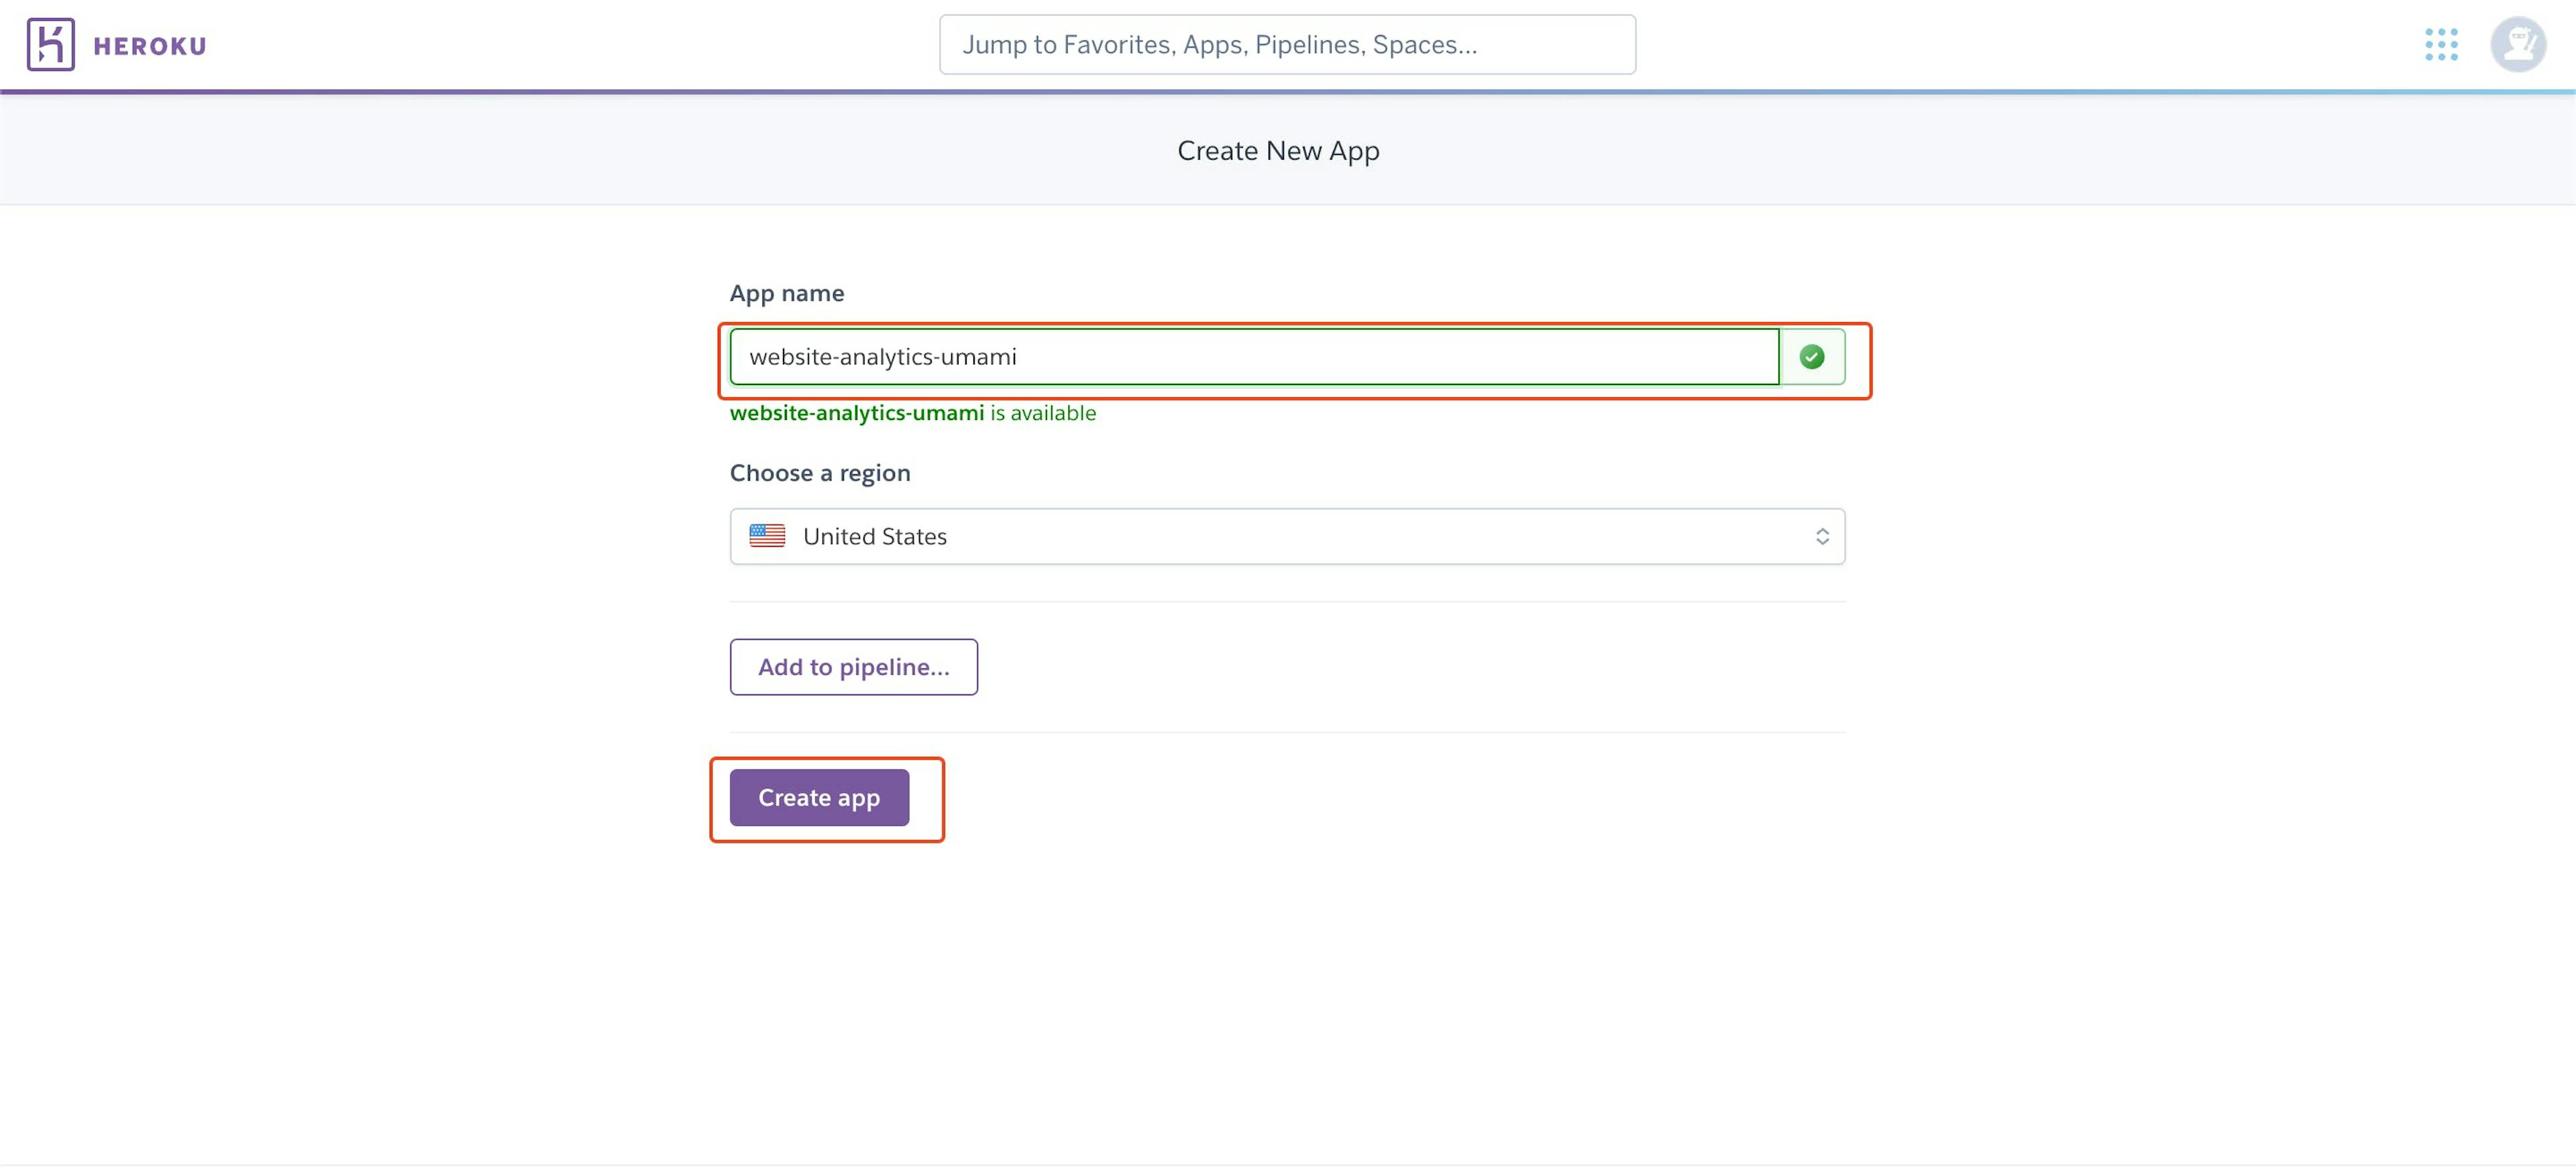Click the US flag icon in region dropdown
Image resolution: width=2576 pixels, height=1168 pixels.
point(765,535)
